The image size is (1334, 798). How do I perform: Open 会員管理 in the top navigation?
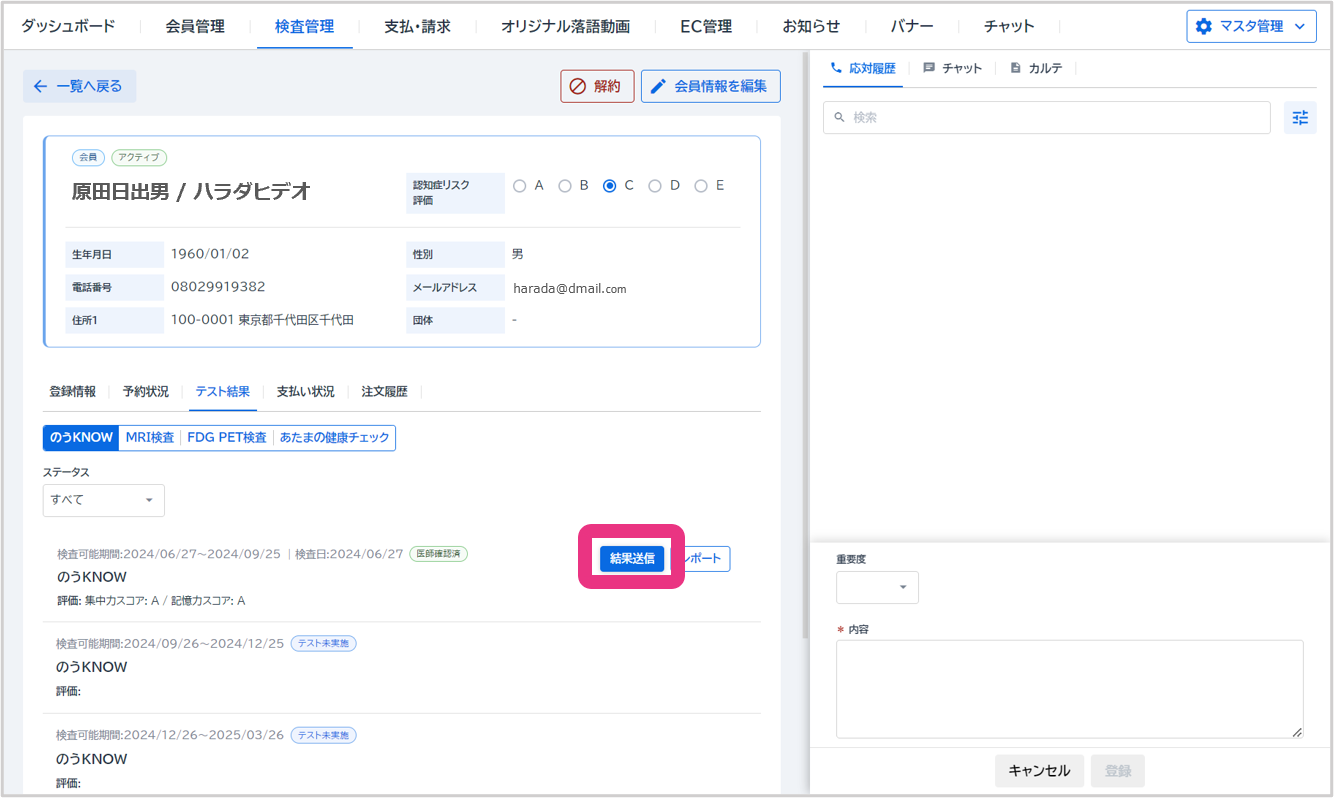[195, 26]
